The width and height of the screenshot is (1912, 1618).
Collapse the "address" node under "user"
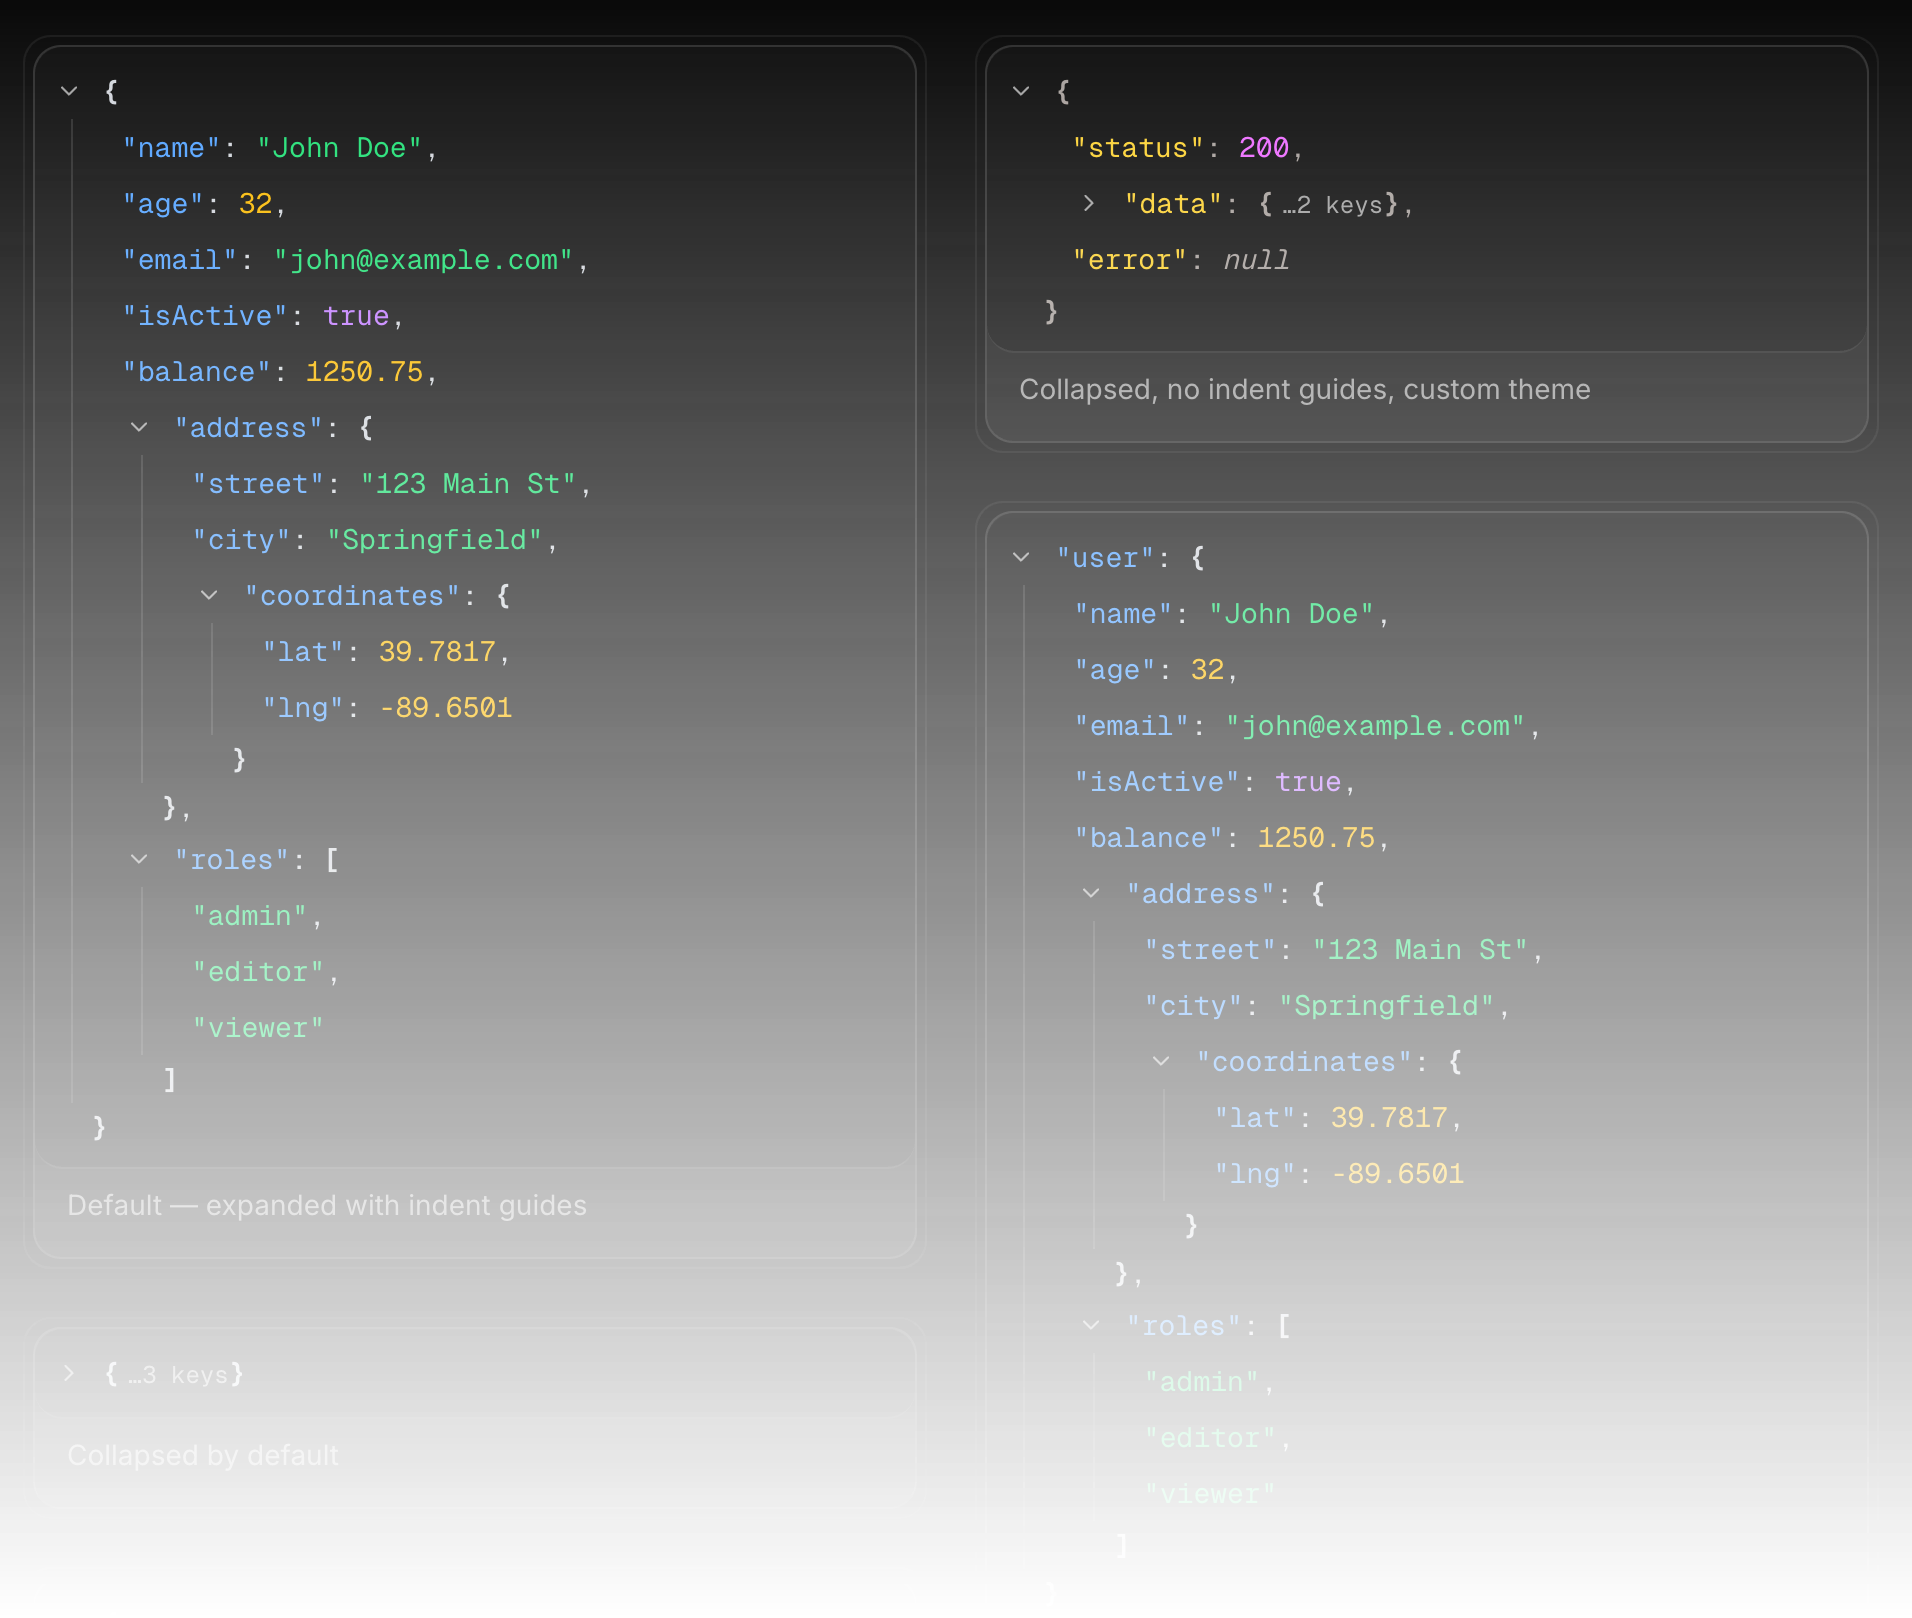click(x=1091, y=893)
